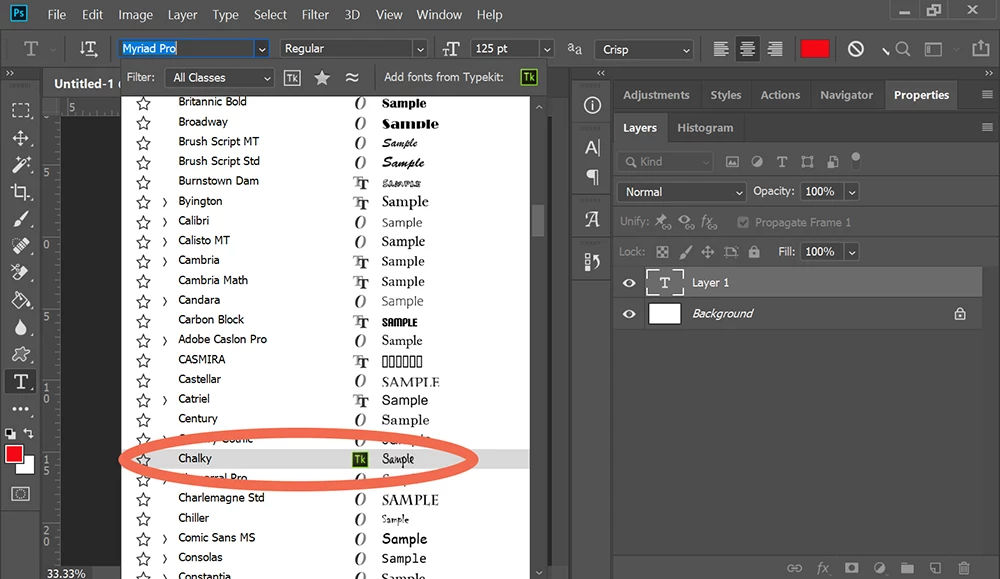Viewport: 1000px width, 579px height.
Task: Toggle layer filter on/off switch
Action: point(856,161)
